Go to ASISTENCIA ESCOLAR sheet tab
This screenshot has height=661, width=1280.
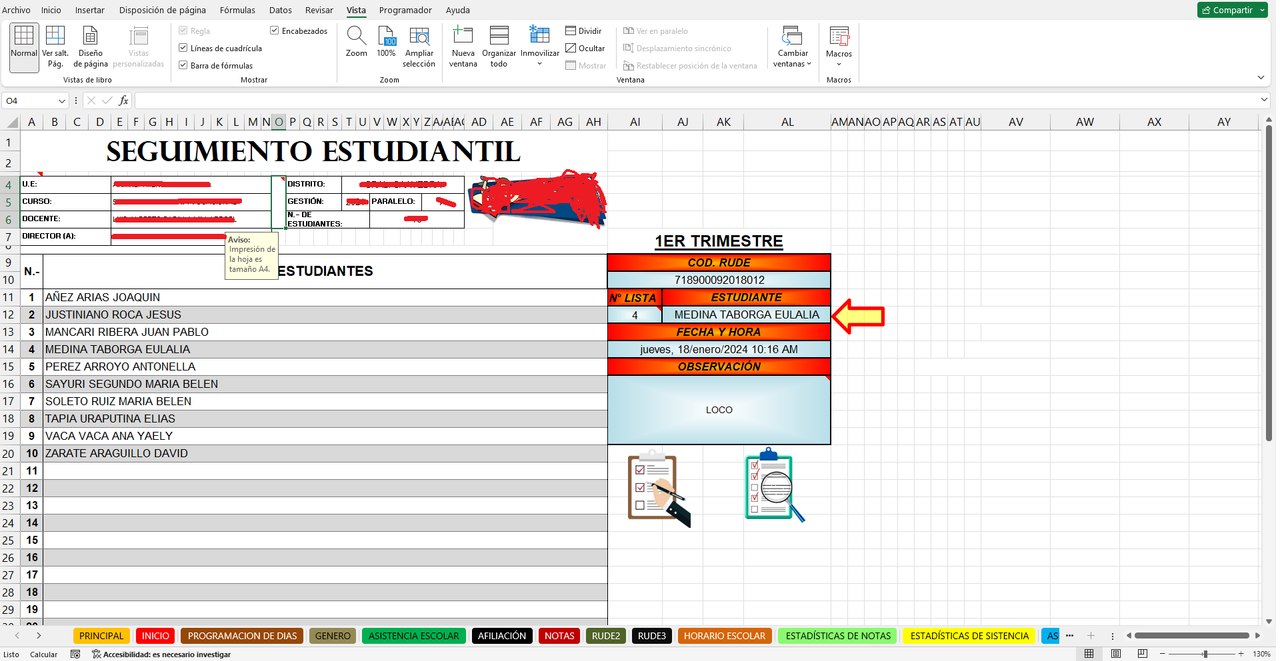point(414,636)
